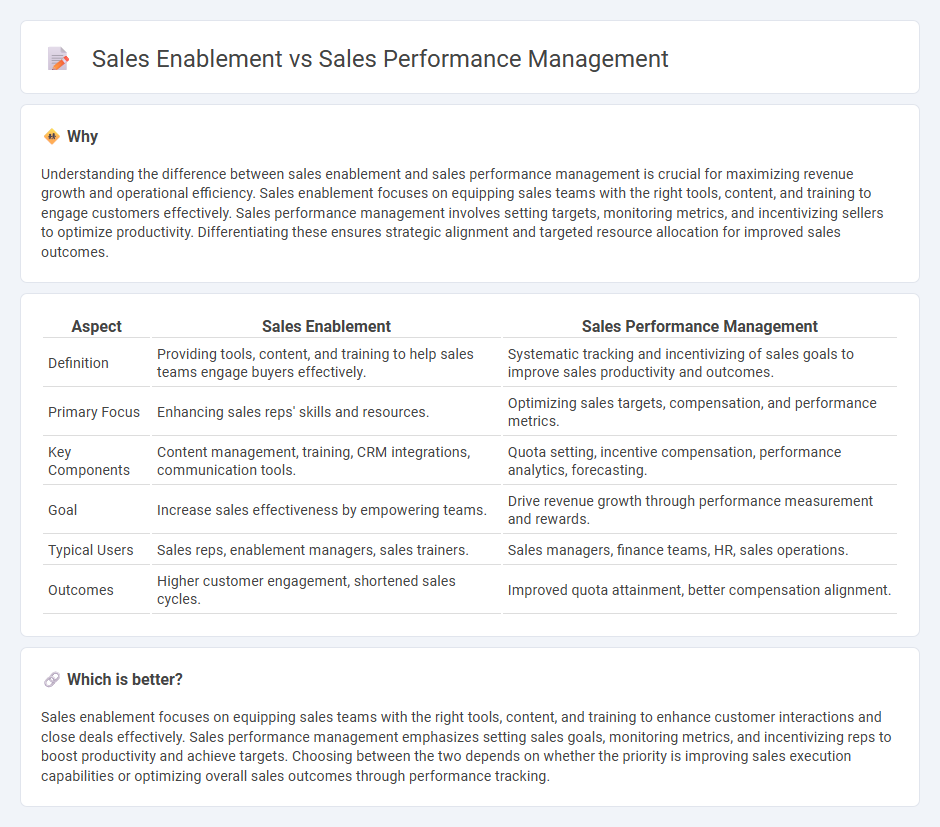Click cell 'Sales managers, finance teams, HR, sales operations.'
940x827 pixels.
(700, 550)
